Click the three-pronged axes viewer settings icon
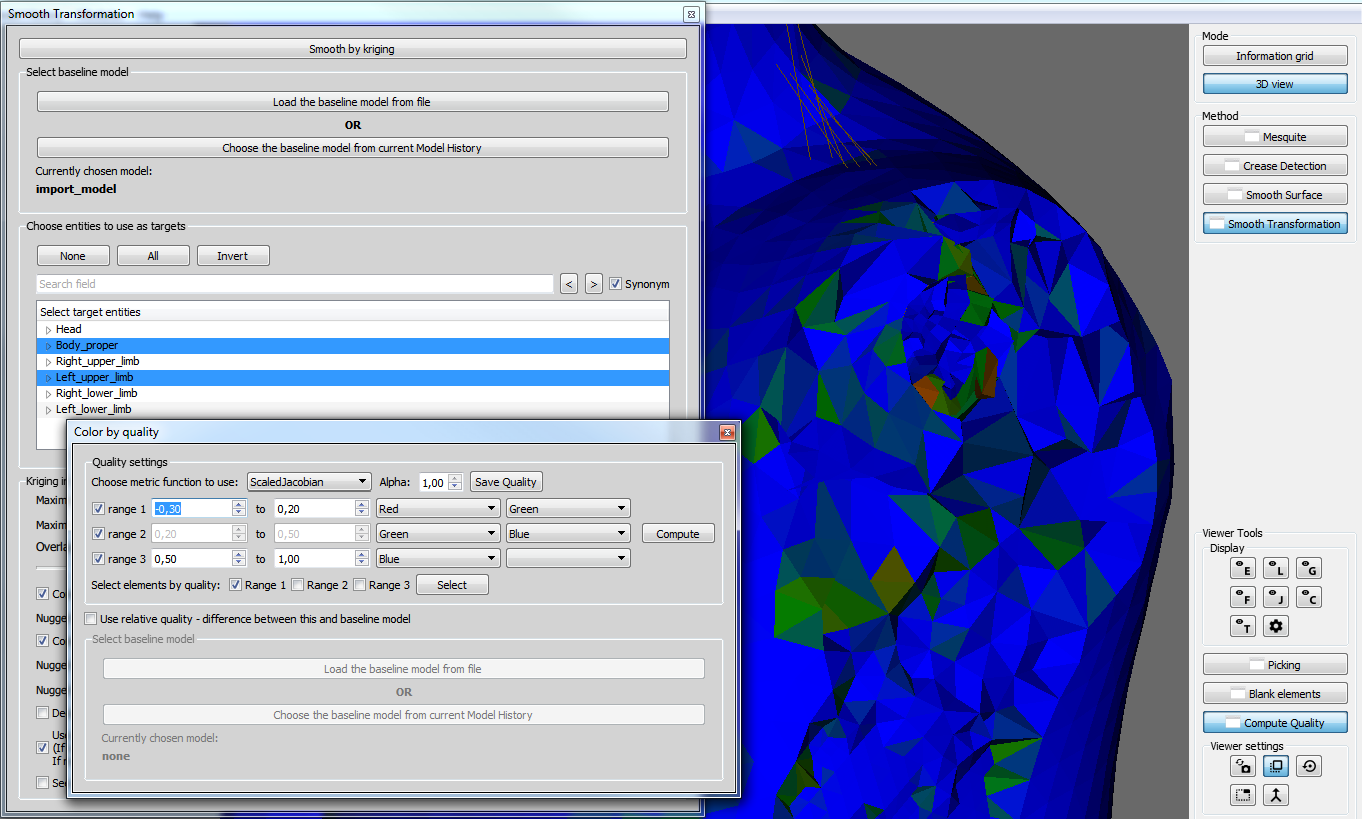The width and height of the screenshot is (1362, 819). pyautogui.click(x=1275, y=796)
